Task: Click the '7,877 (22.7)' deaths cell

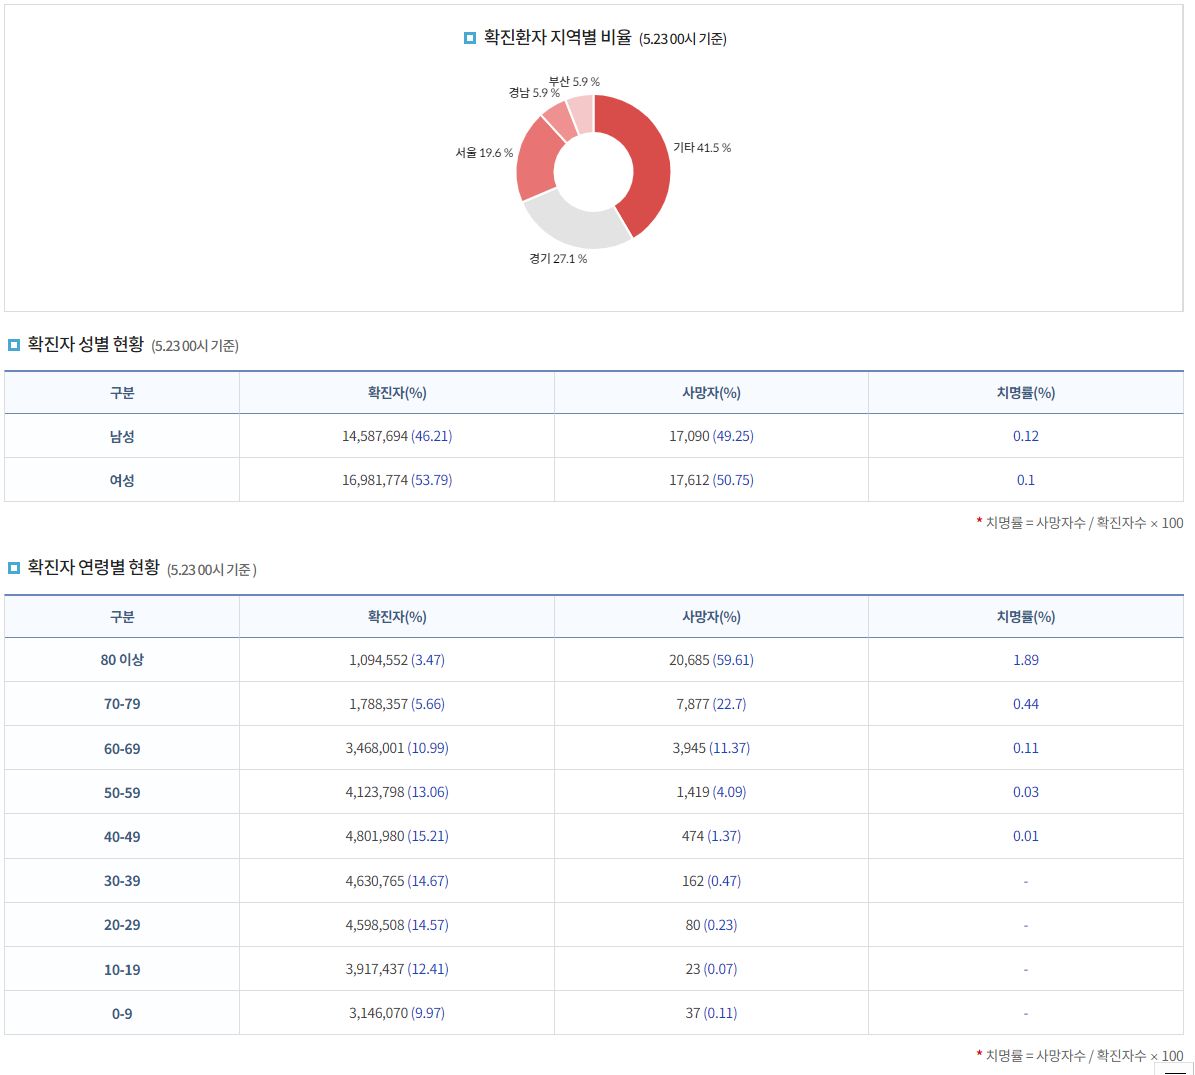Action: [x=711, y=704]
